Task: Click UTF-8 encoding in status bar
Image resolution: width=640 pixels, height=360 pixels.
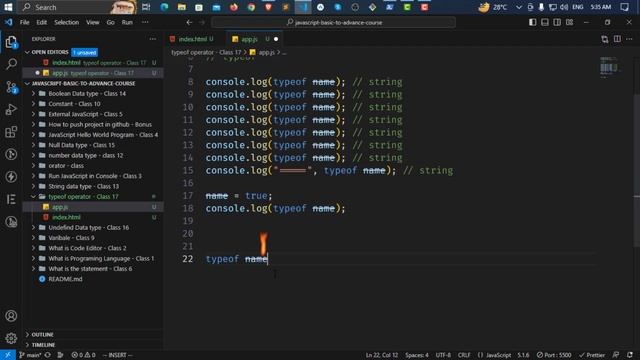Action: tap(443, 355)
